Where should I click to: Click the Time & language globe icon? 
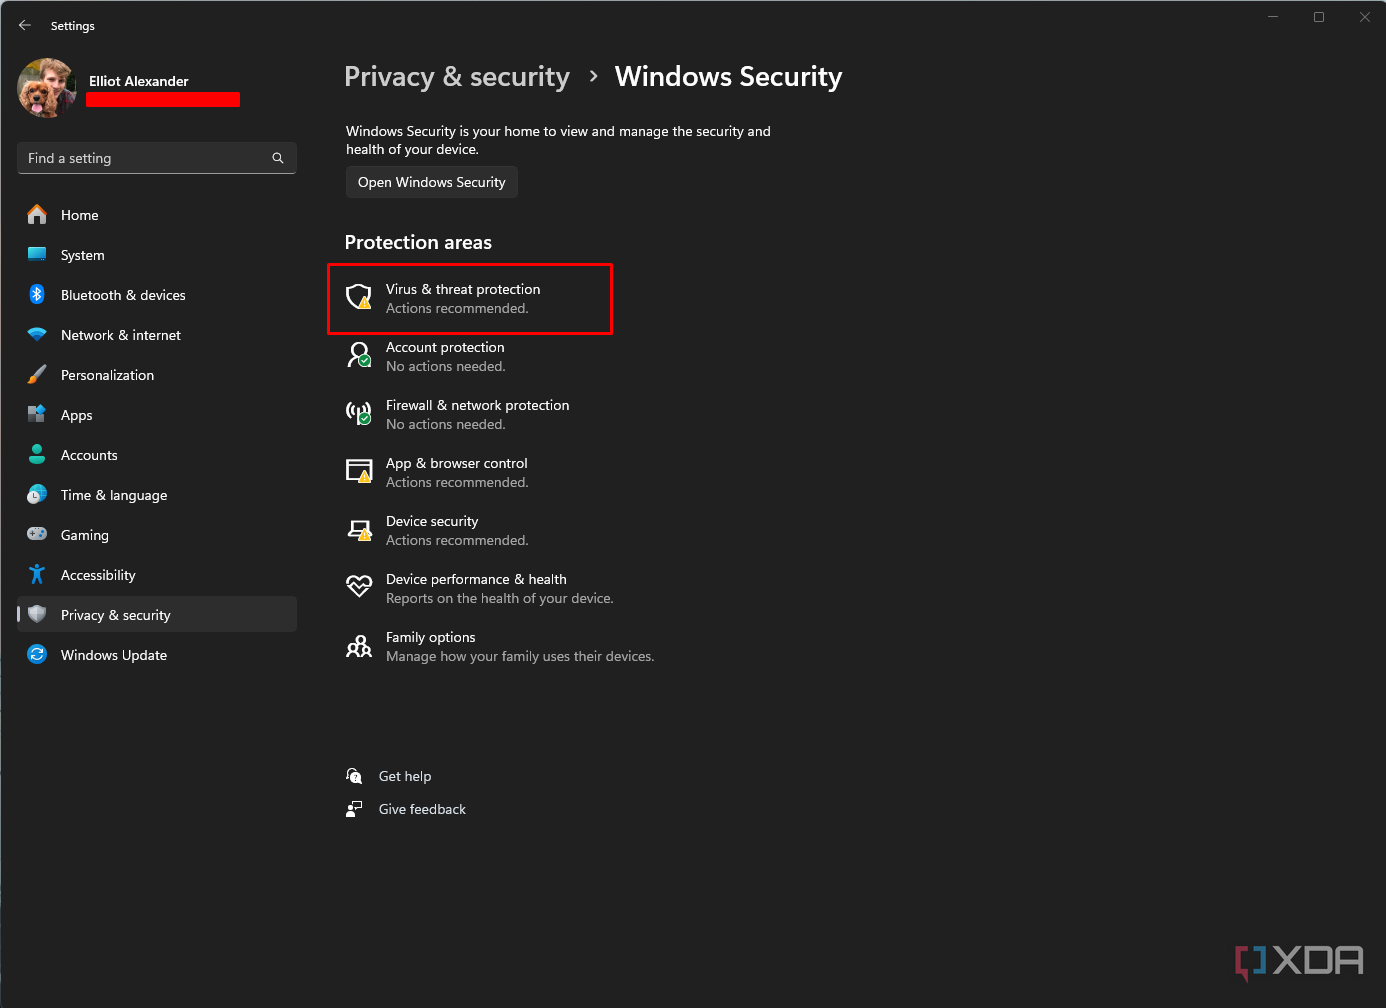coord(37,495)
